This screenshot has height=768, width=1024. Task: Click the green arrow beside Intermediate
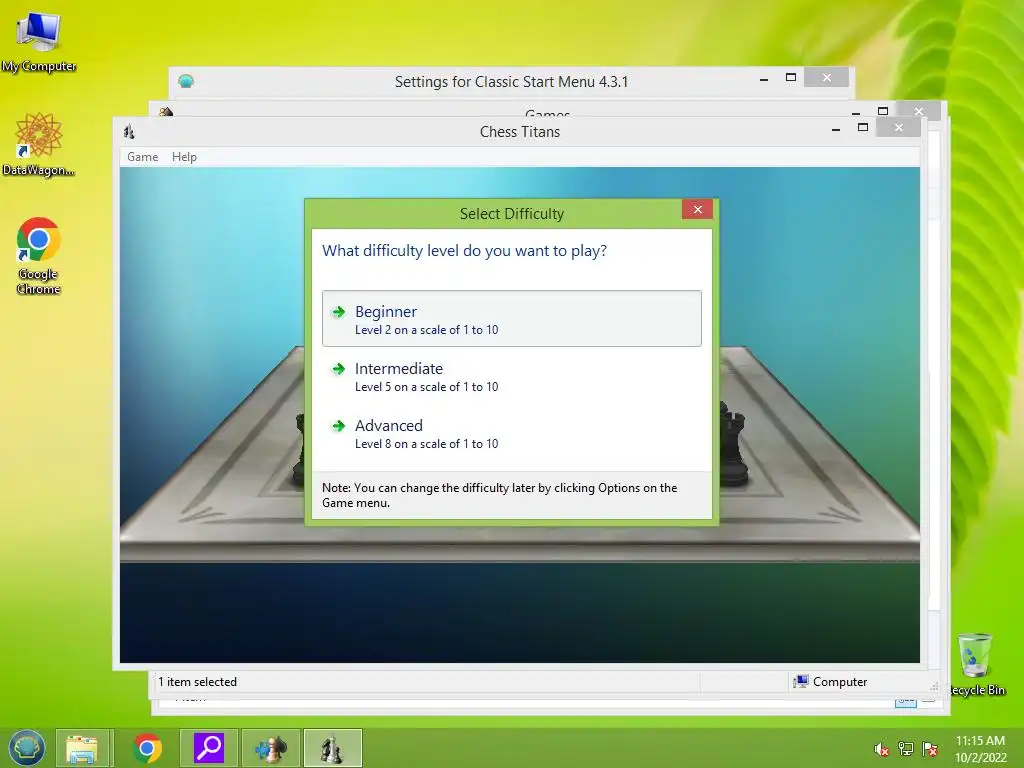(338, 369)
